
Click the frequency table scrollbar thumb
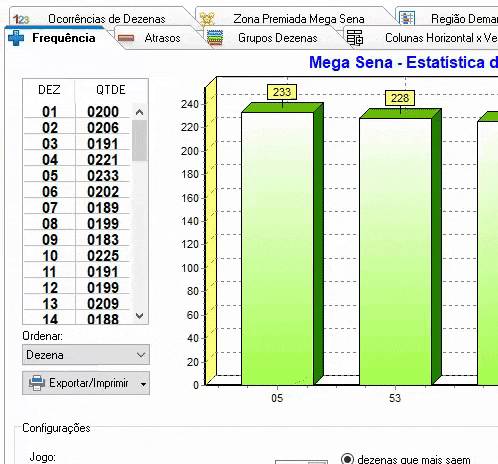pos(139,141)
